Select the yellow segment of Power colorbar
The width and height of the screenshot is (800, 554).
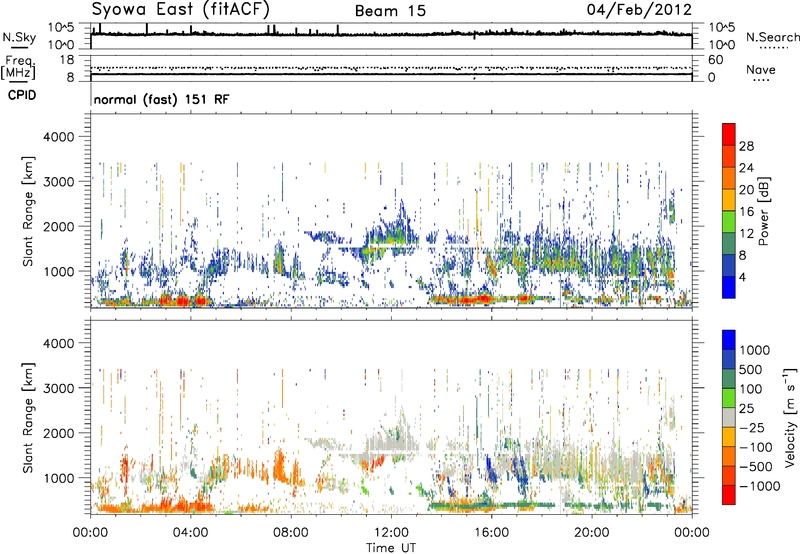[x=729, y=200]
